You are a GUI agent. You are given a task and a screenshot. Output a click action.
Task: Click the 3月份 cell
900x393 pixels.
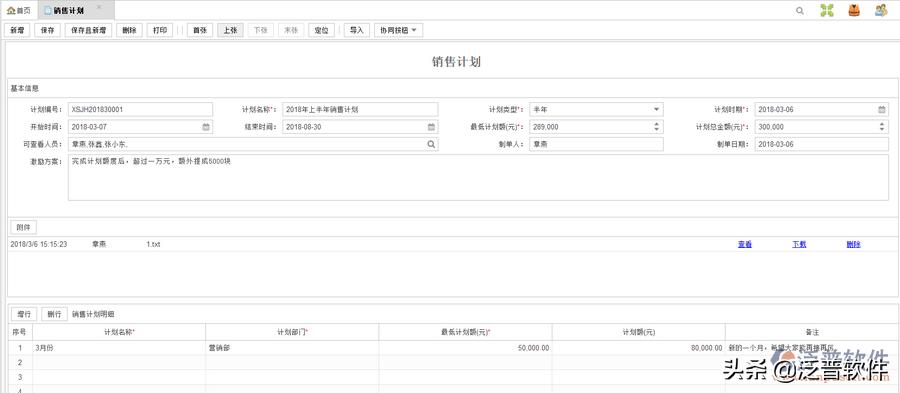119,348
